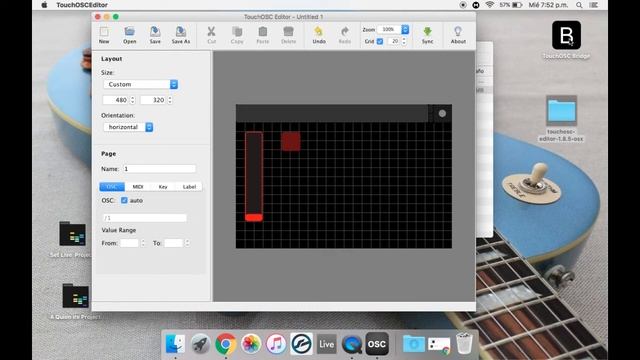The image size is (640, 360).
Task: Click the grid size value field
Action: click(x=394, y=41)
